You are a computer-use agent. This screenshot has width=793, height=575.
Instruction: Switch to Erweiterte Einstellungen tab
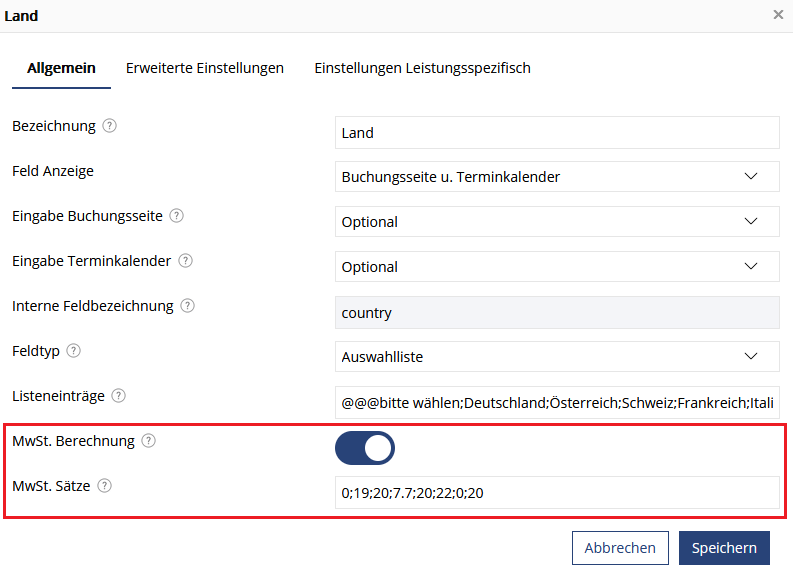click(205, 68)
